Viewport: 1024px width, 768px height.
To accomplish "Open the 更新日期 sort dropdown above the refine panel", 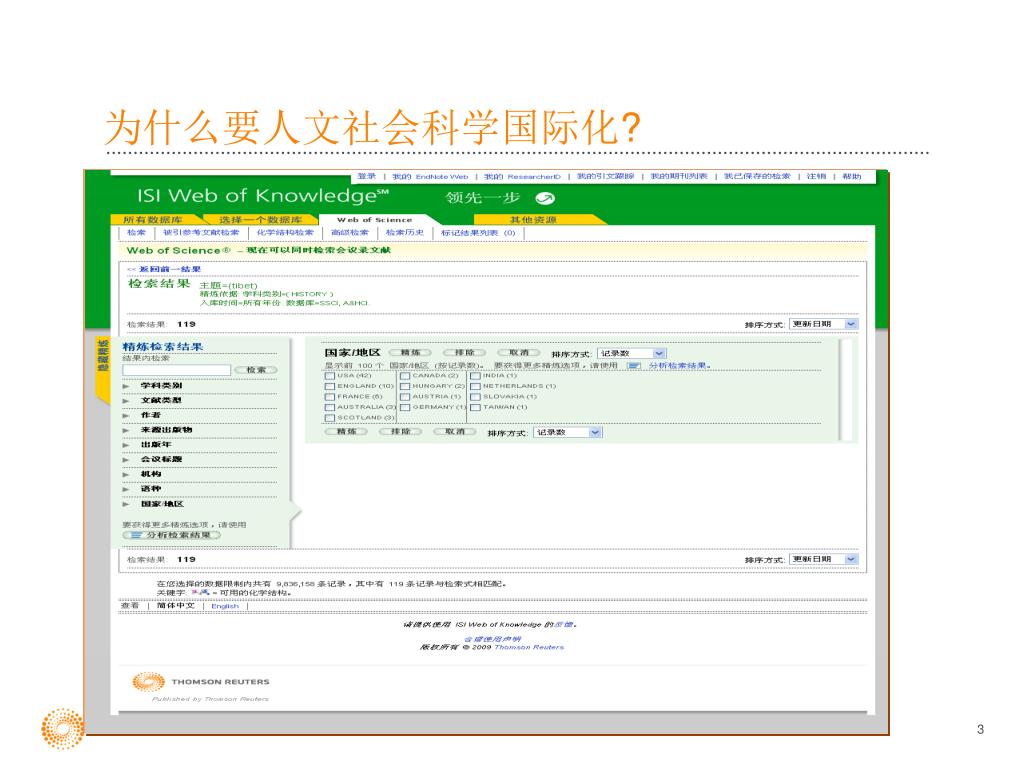I will tap(823, 324).
